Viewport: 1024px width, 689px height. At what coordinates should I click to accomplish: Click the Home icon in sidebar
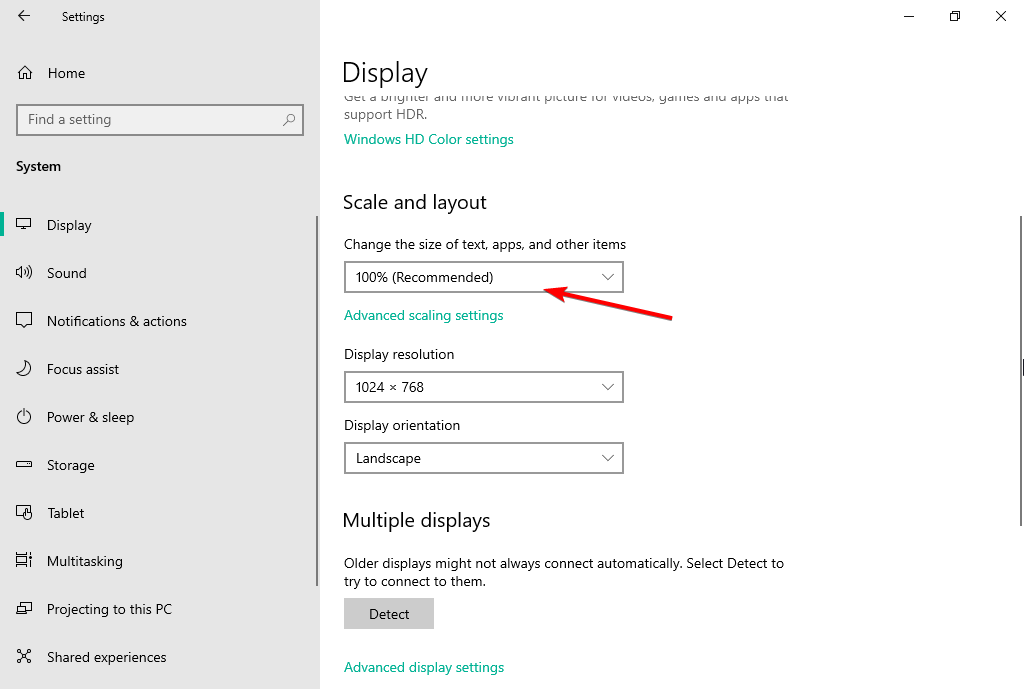25,73
